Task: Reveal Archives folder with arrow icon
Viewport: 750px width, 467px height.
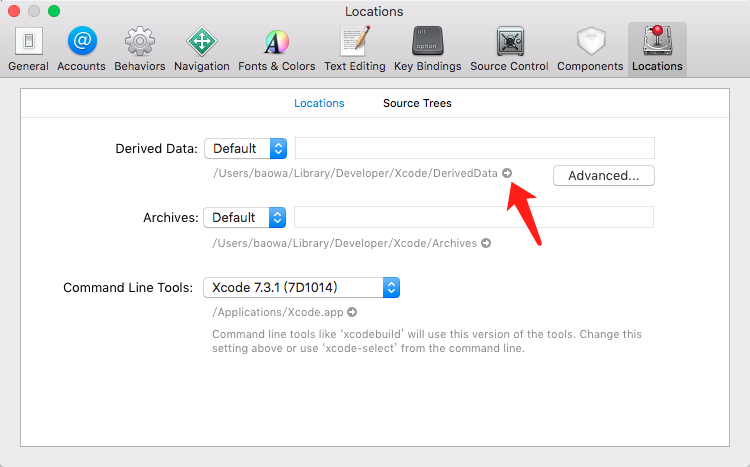Action: 486,243
